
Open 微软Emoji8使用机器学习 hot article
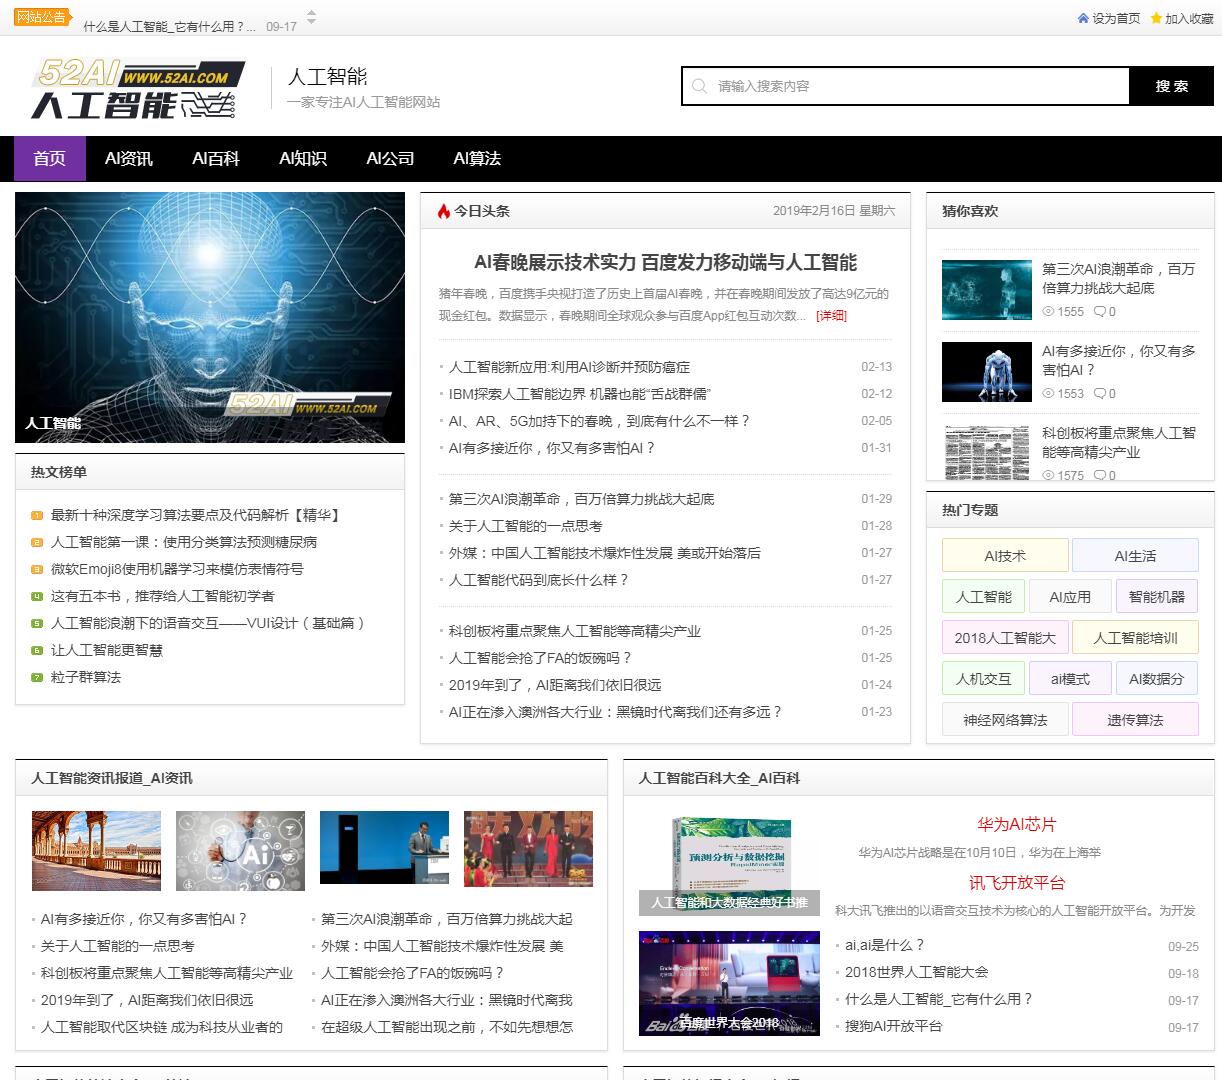click(177, 569)
